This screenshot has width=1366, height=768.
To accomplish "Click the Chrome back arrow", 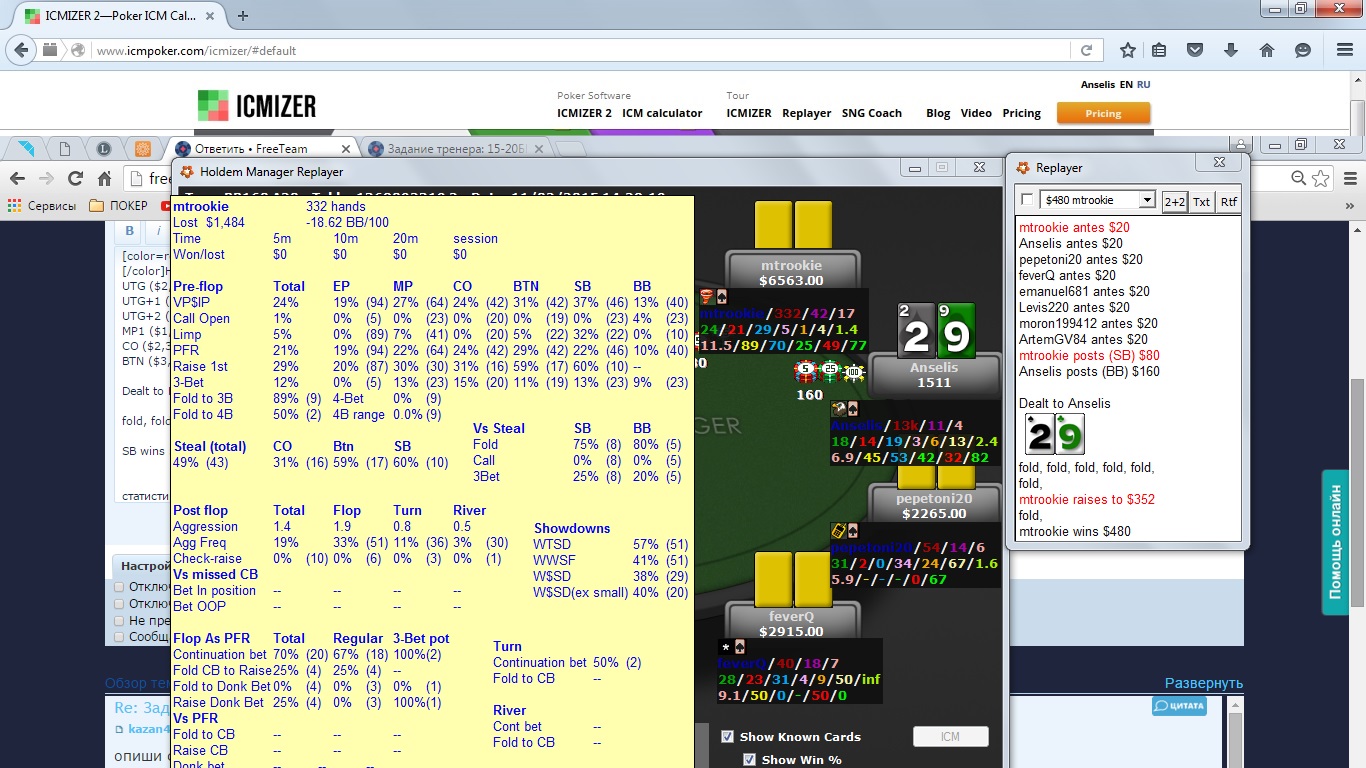I will 17,178.
